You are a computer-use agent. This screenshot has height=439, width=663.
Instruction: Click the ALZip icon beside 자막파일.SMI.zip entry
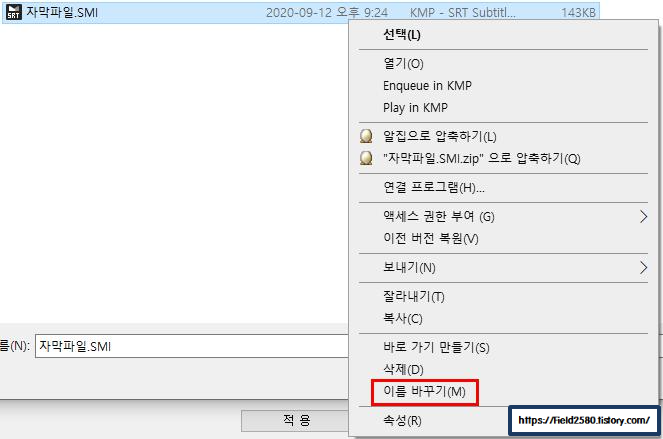point(366,158)
